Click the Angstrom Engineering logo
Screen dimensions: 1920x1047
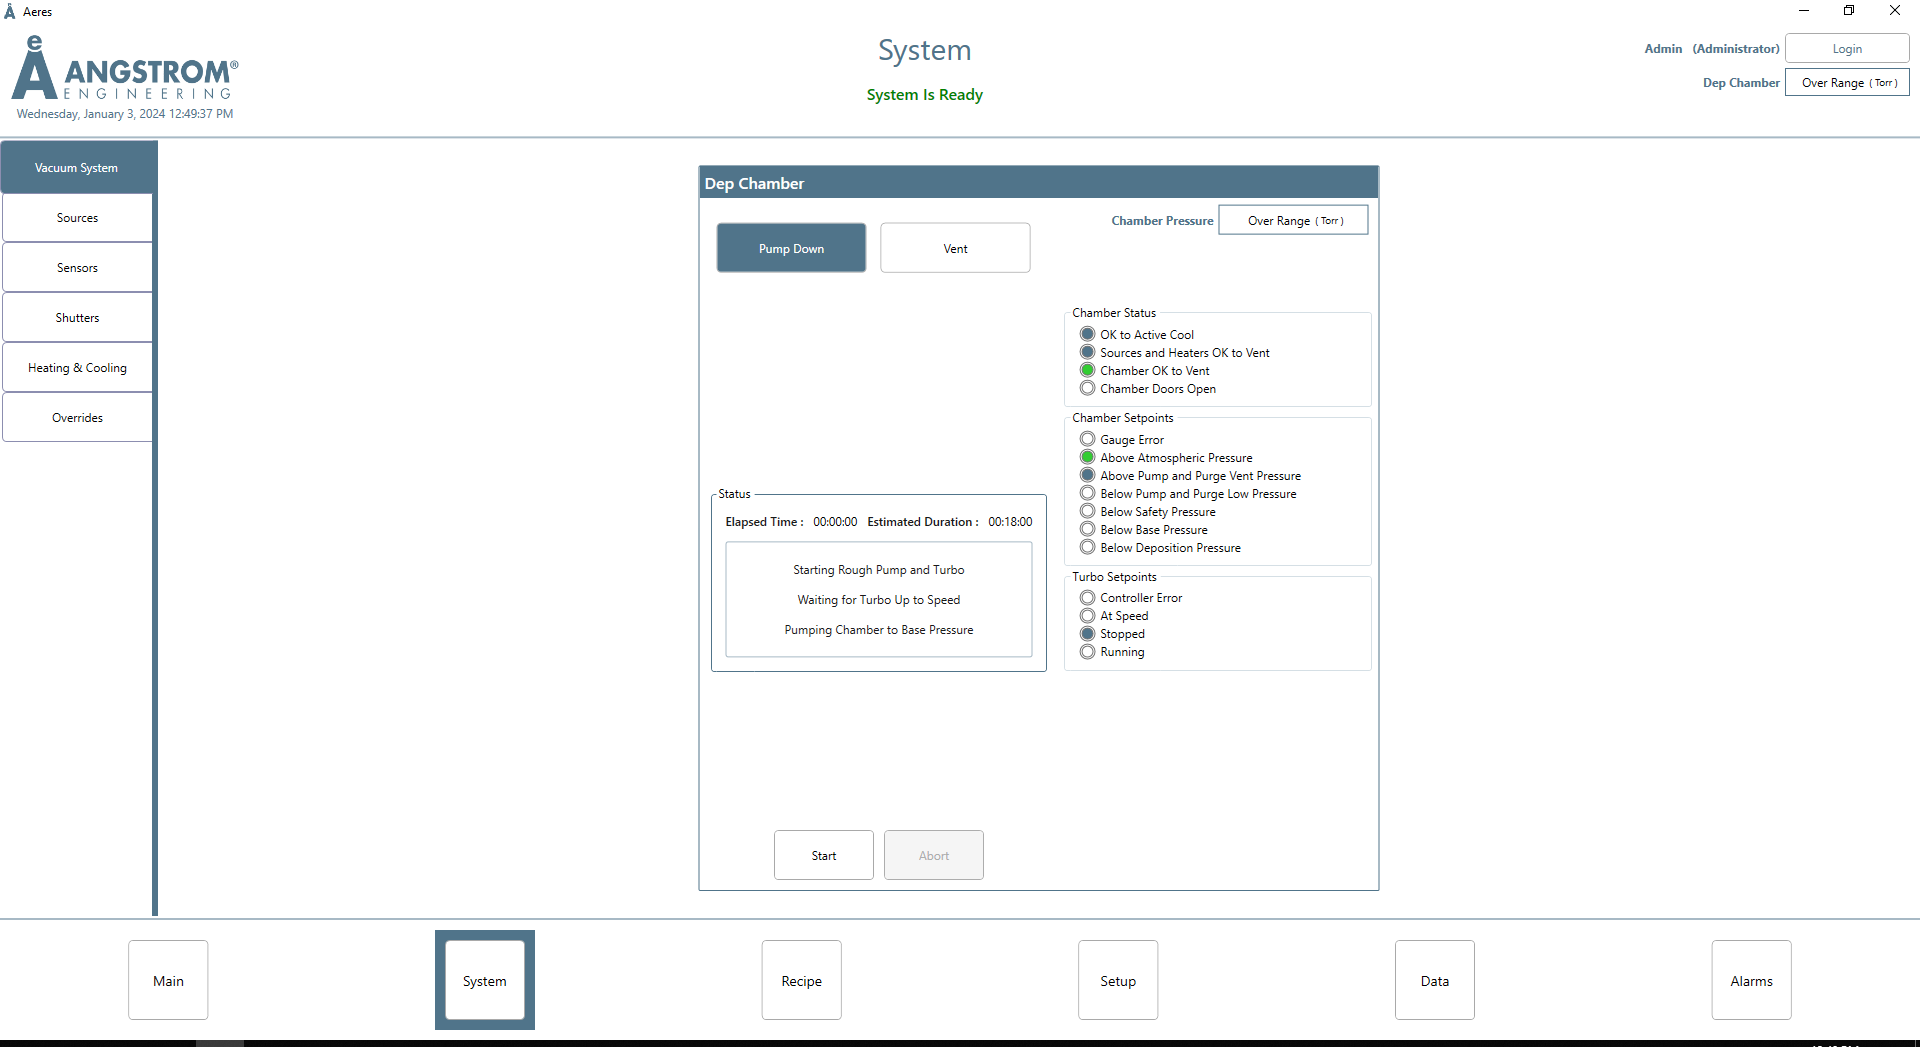point(125,70)
